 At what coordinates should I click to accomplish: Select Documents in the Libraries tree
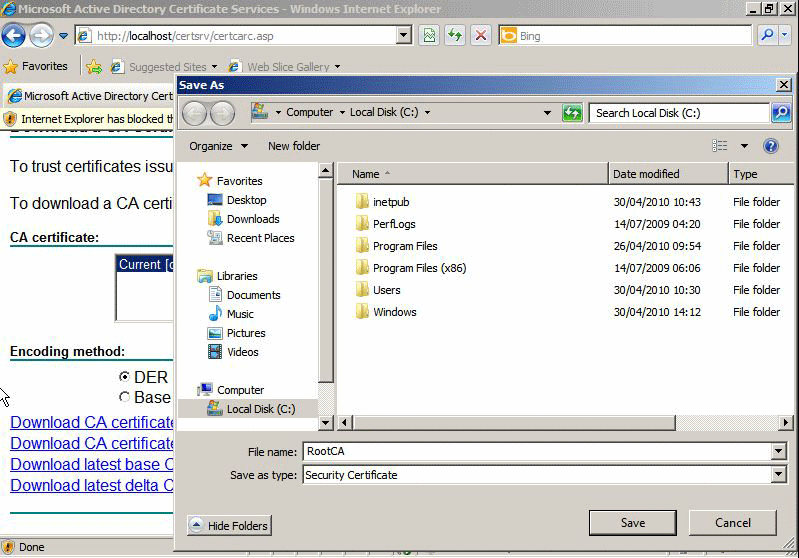click(x=245, y=295)
